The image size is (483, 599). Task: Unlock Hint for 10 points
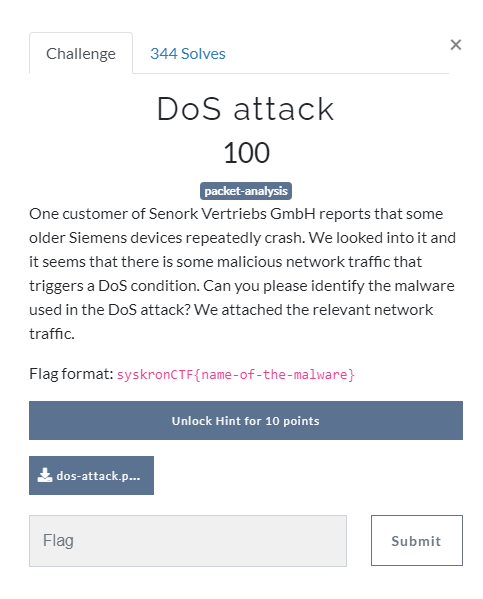coord(246,420)
